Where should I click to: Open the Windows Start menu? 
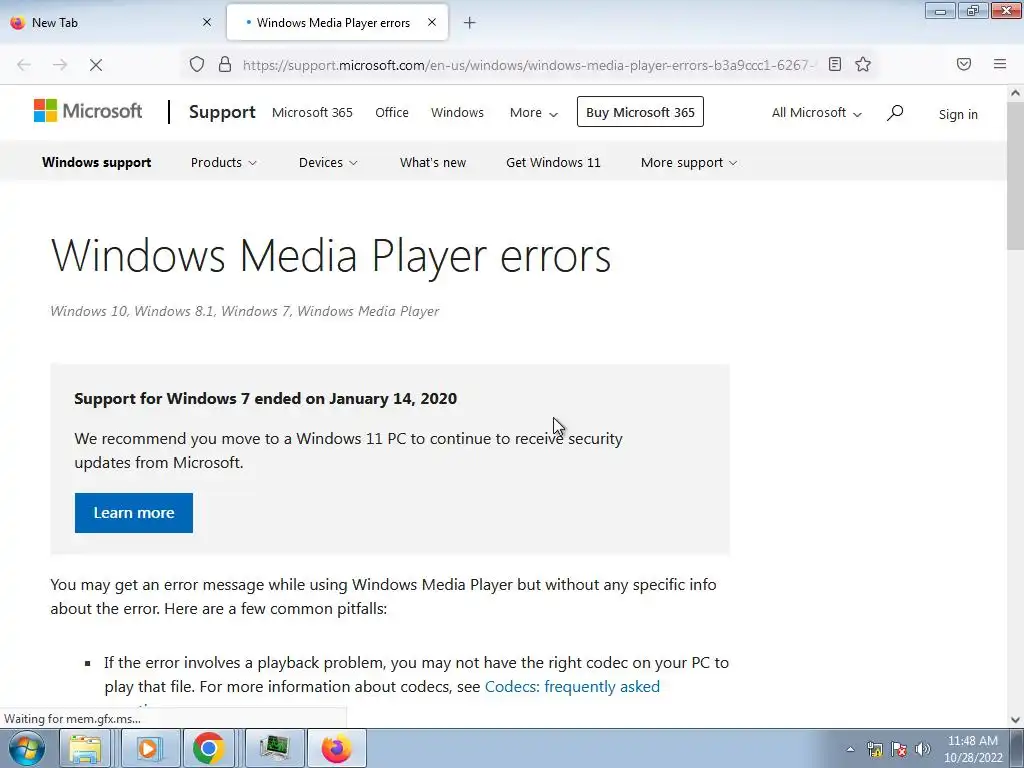(27, 748)
